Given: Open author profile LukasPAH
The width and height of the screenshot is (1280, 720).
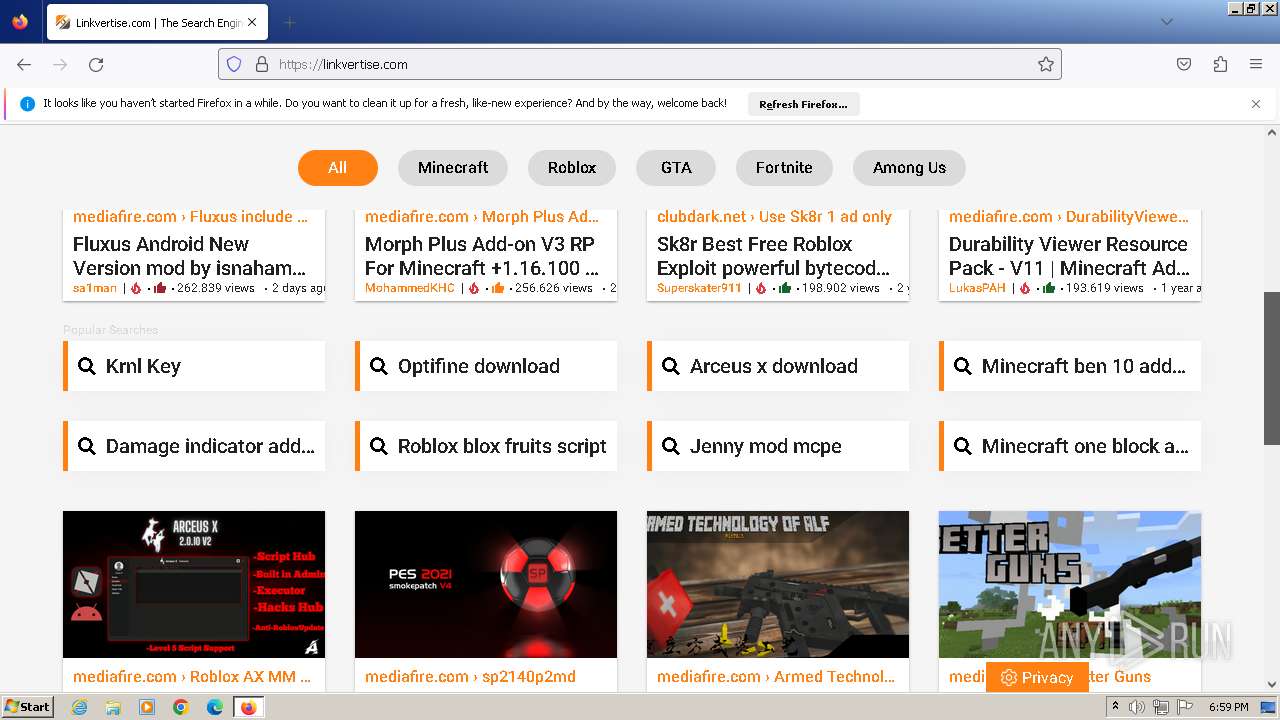Looking at the screenshot, I should click(977, 288).
